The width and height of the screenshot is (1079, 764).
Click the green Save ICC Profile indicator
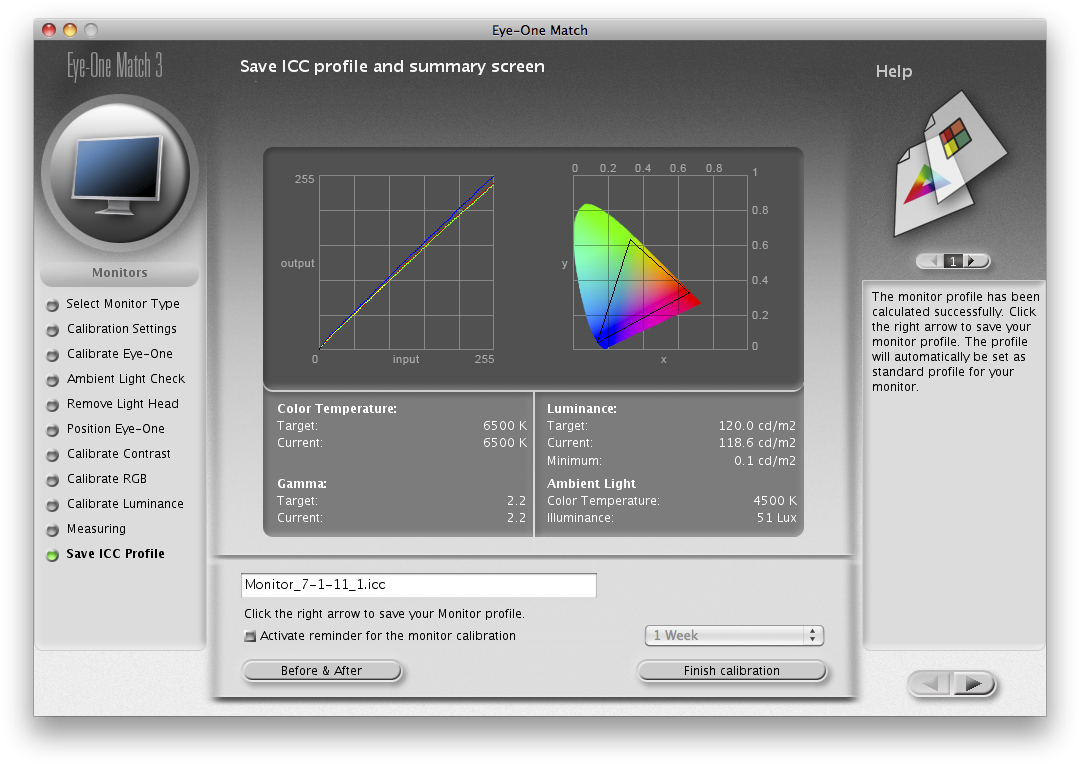(x=52, y=555)
